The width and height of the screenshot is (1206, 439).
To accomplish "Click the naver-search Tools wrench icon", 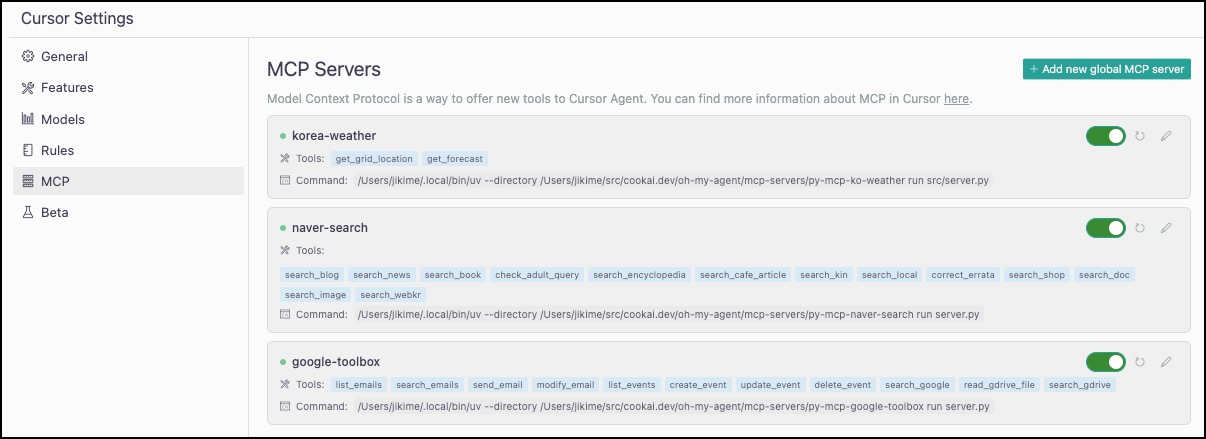I will tap(284, 250).
